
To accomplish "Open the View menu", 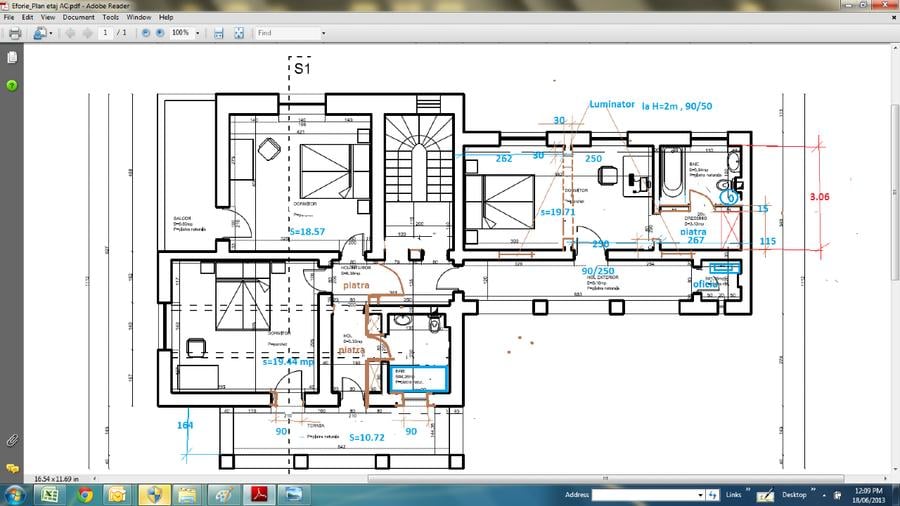I will (x=48, y=17).
